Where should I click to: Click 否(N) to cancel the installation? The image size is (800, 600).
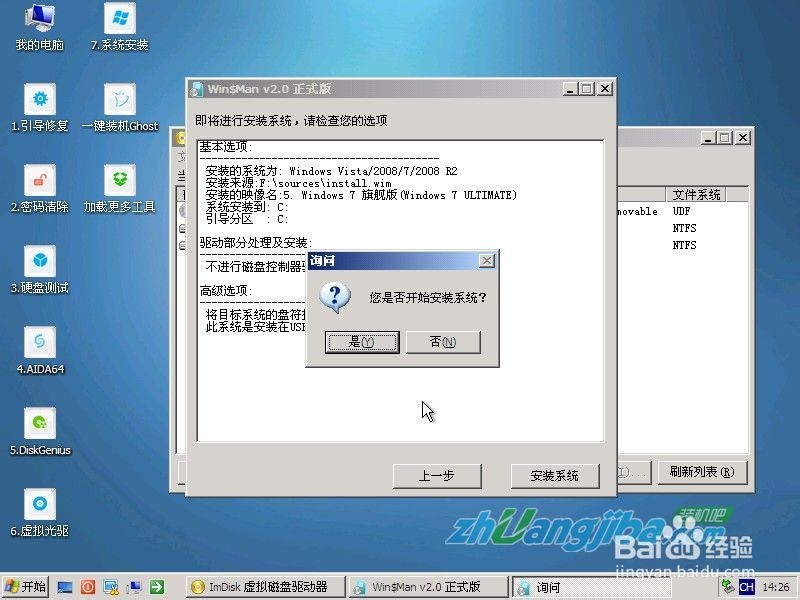coord(443,342)
